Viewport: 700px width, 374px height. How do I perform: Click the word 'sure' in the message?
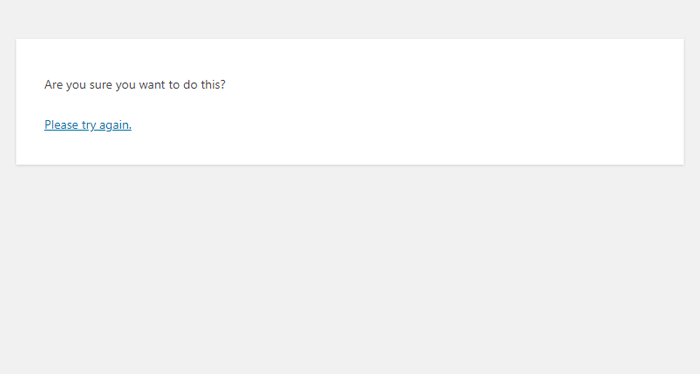tap(101, 85)
